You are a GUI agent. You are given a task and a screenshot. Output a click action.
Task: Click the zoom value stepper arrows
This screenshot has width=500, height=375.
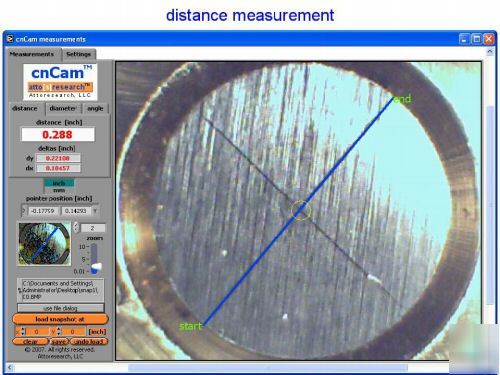point(76,227)
